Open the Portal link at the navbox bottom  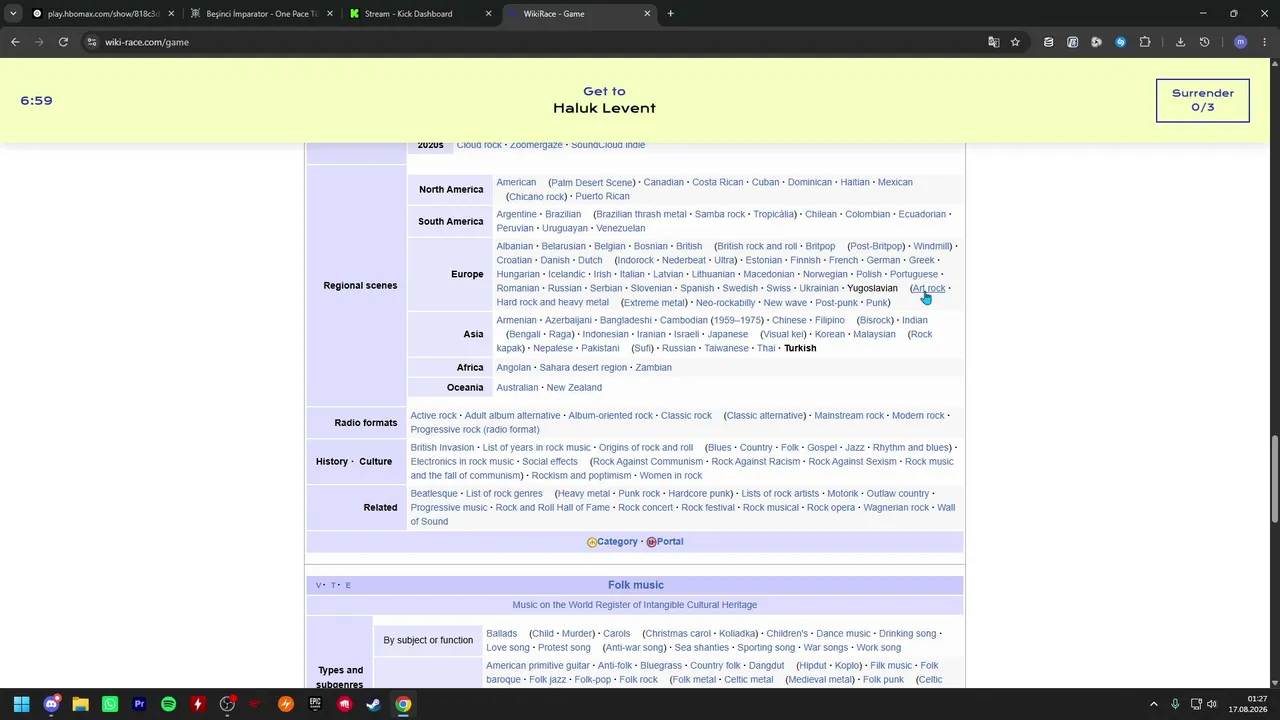click(x=670, y=541)
